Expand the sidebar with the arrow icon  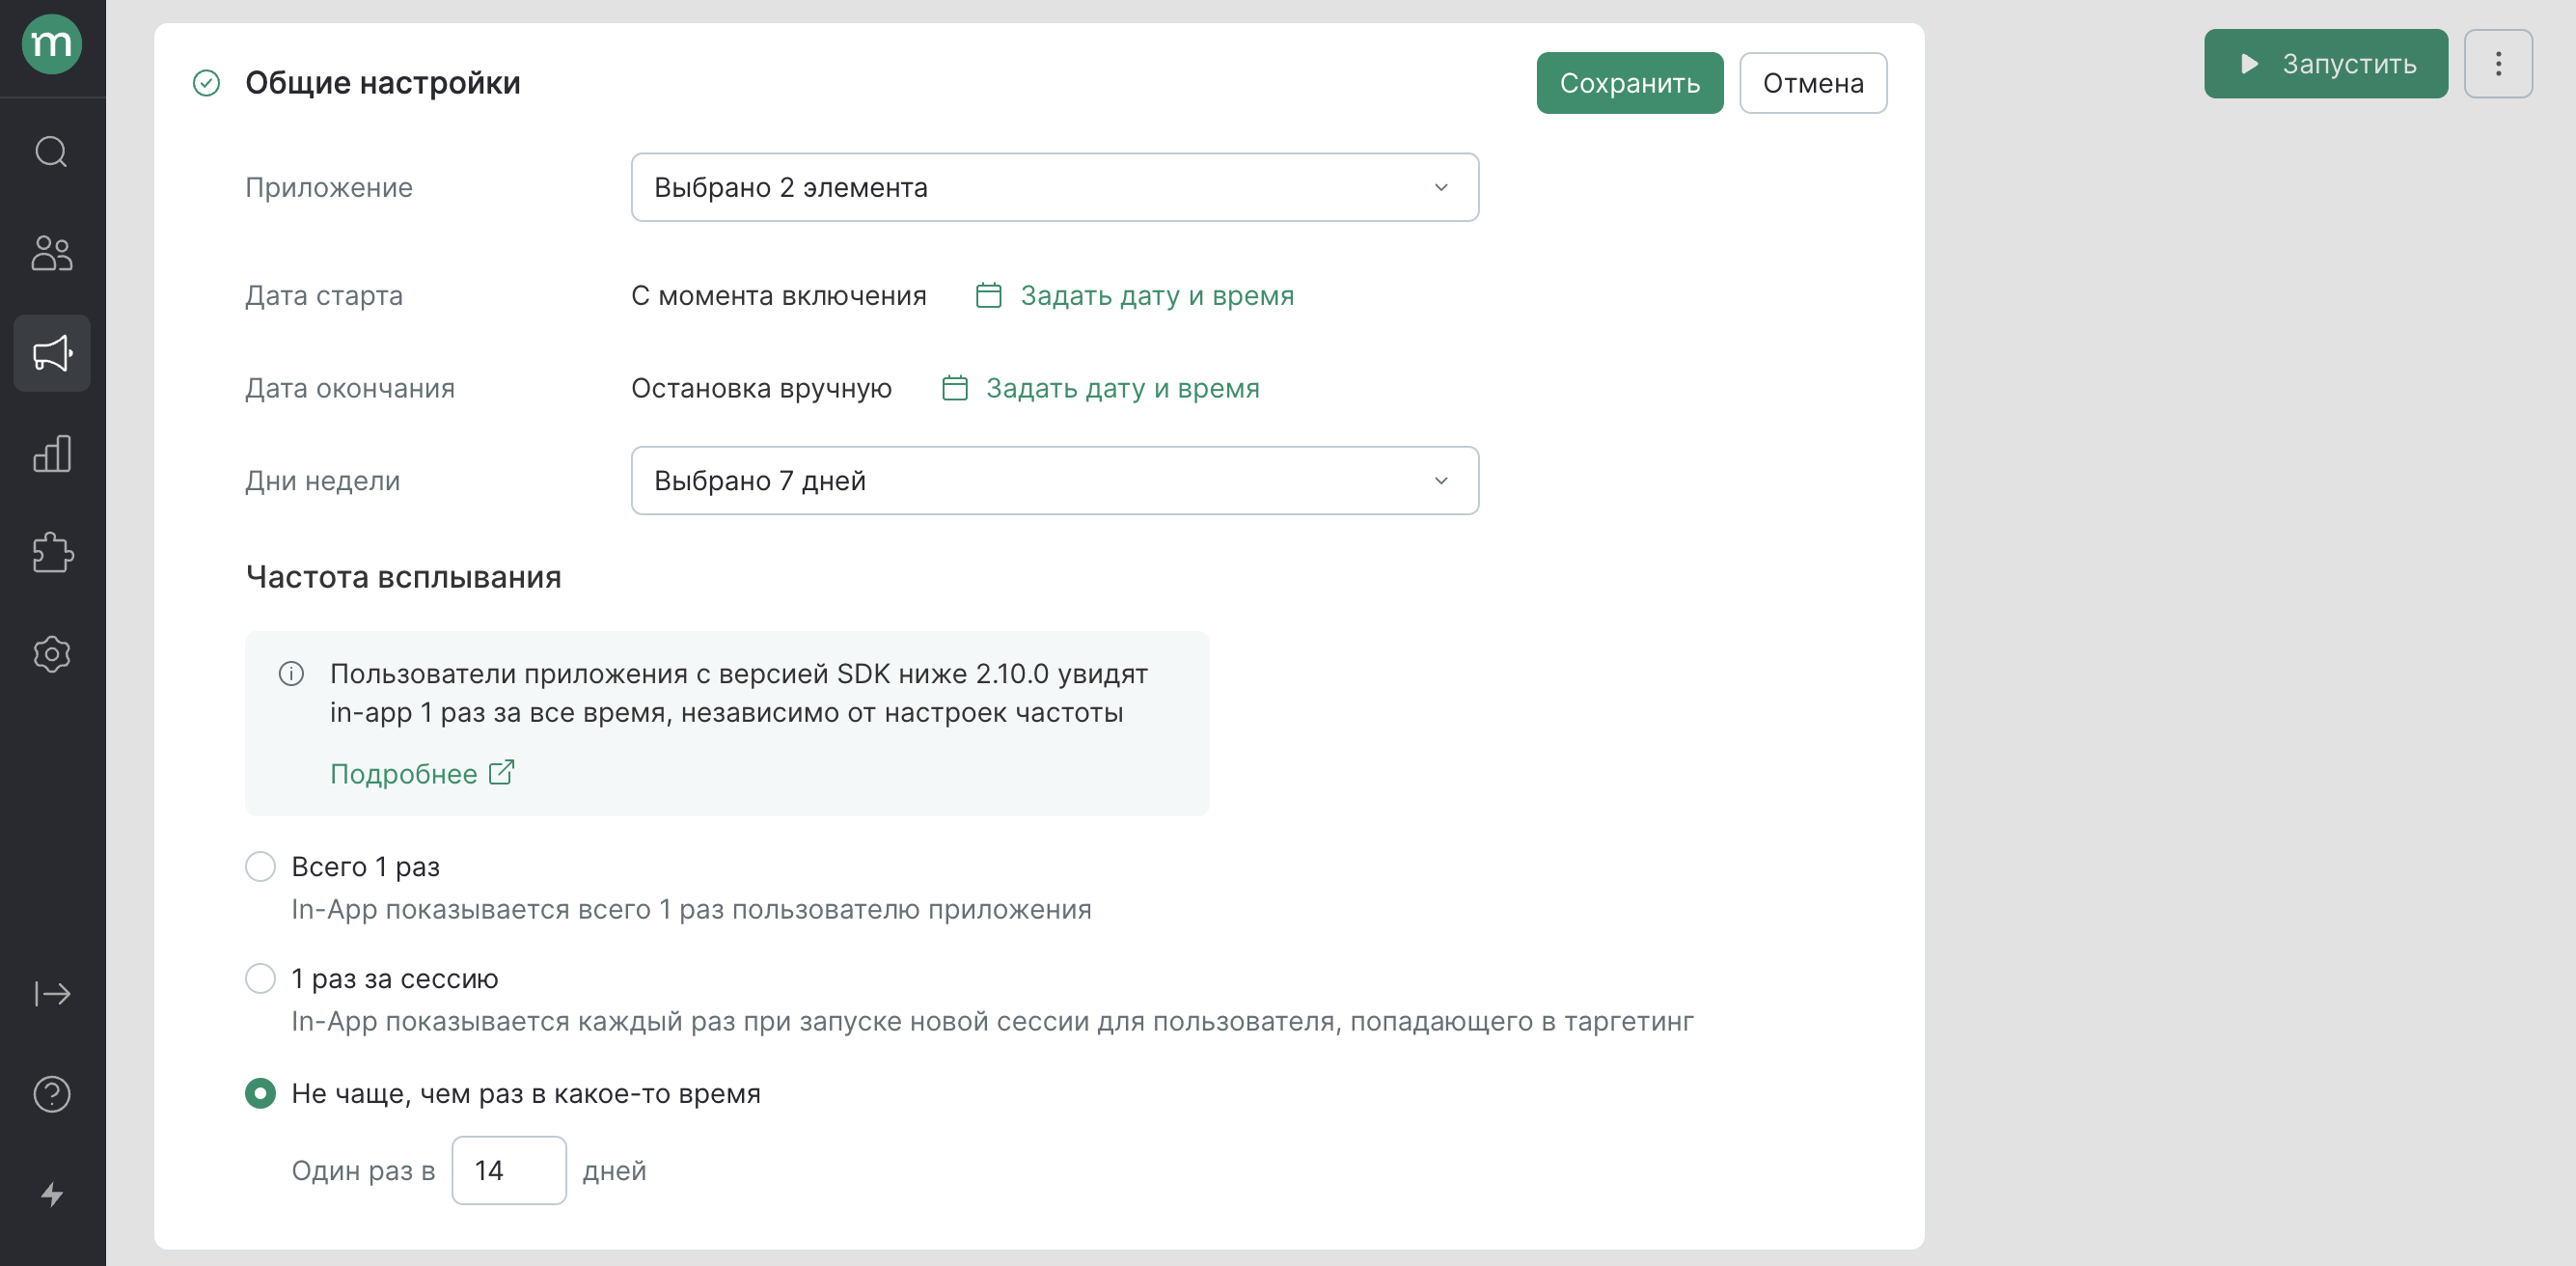pyautogui.click(x=52, y=994)
